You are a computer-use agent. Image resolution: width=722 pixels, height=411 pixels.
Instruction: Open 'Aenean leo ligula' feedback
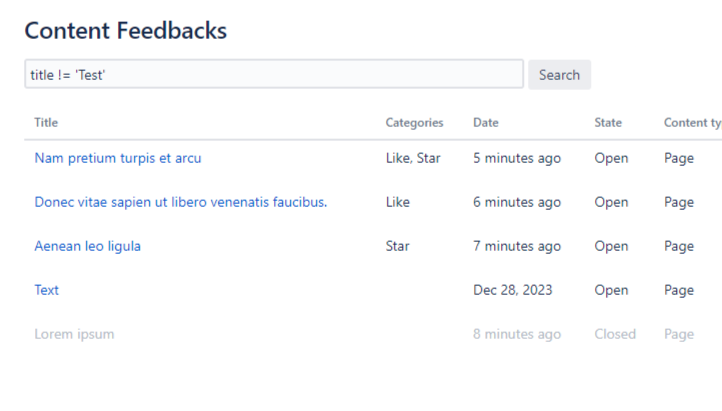(x=88, y=246)
